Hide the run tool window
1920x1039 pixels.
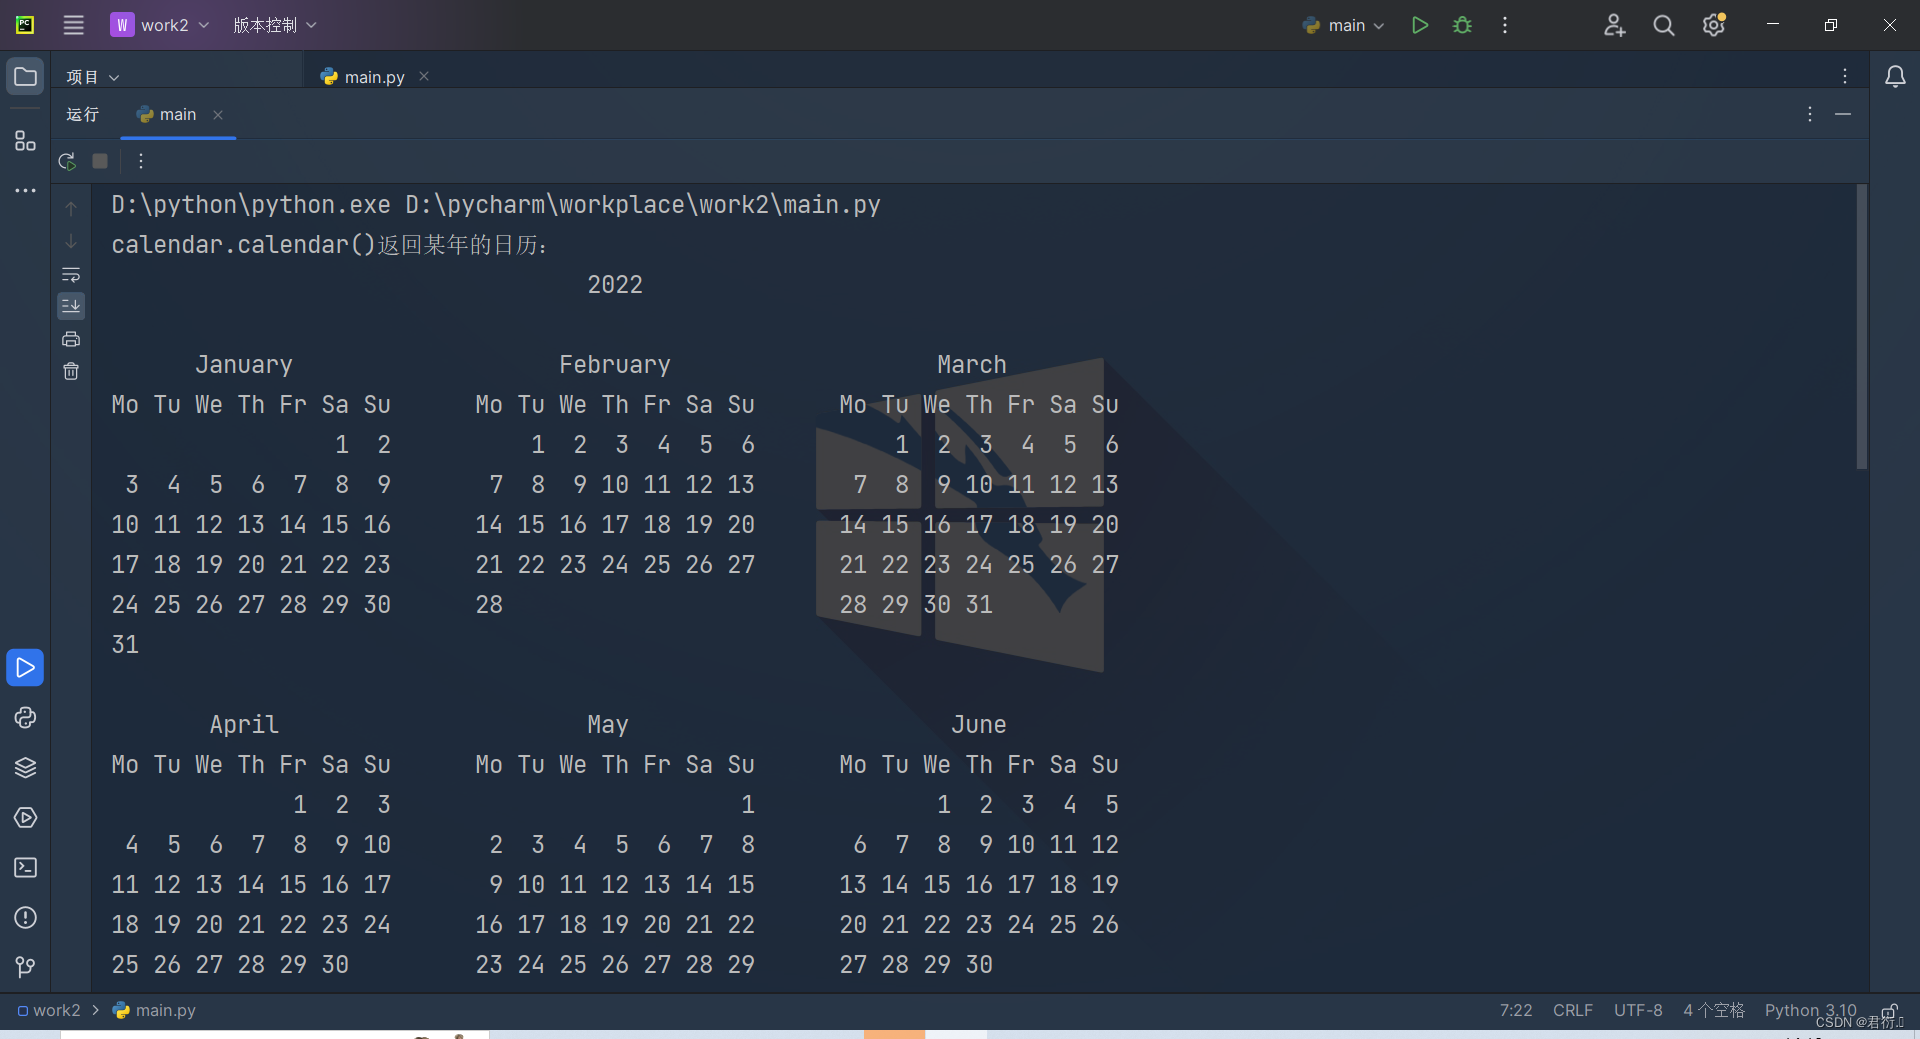(x=1843, y=114)
